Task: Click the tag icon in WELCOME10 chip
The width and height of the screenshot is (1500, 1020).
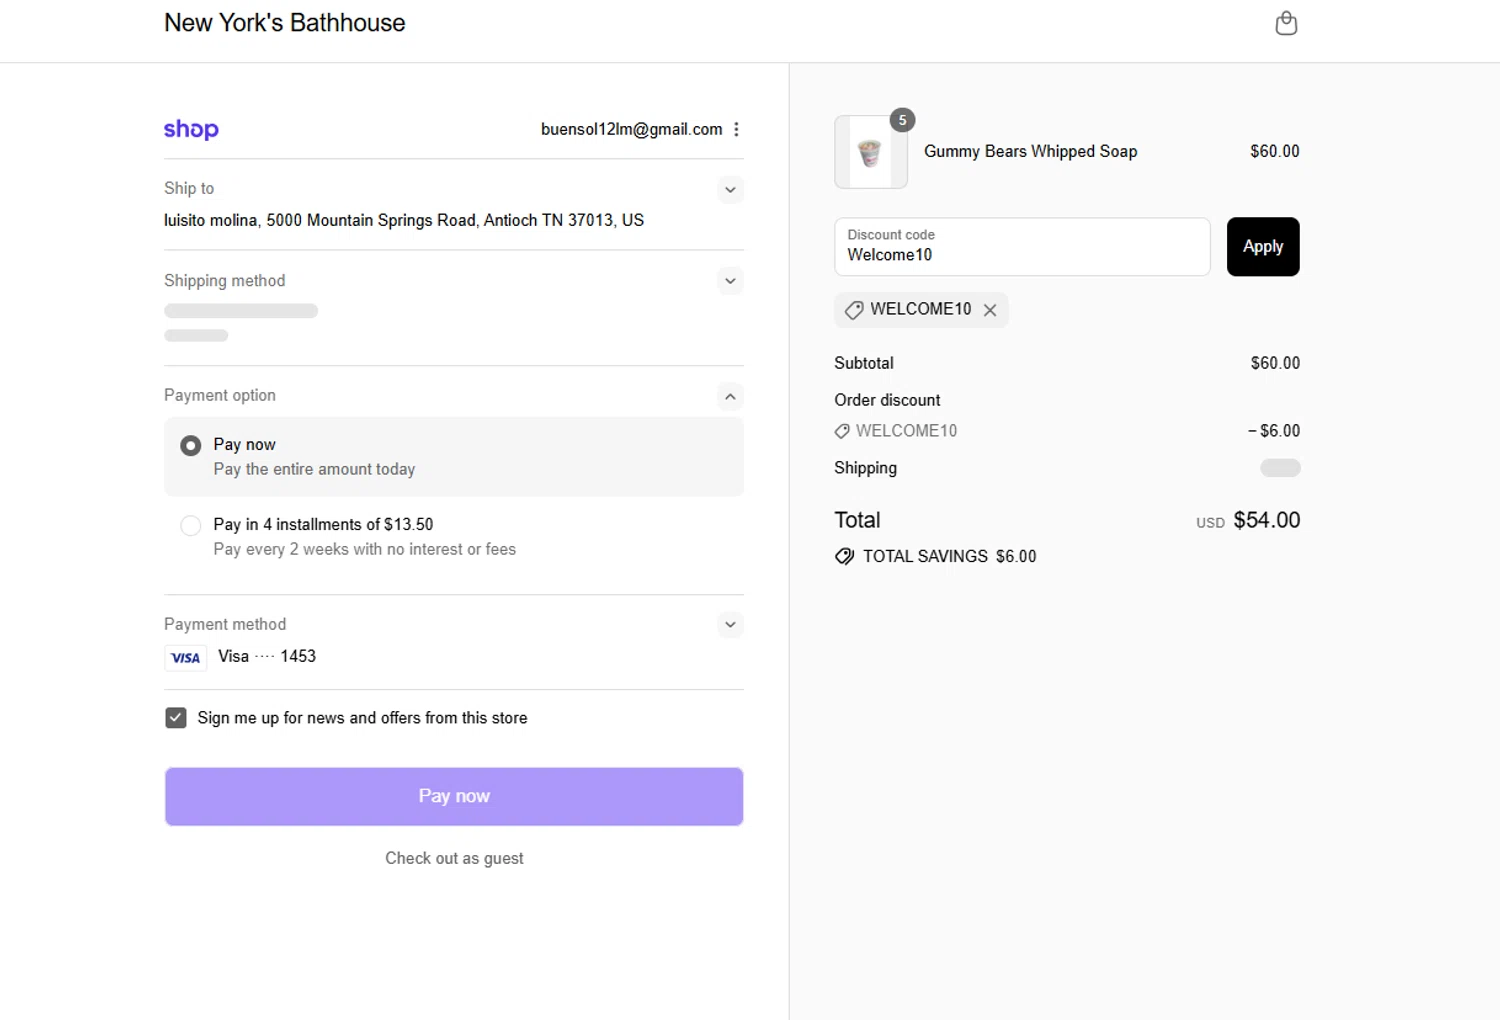Action: [x=854, y=310]
